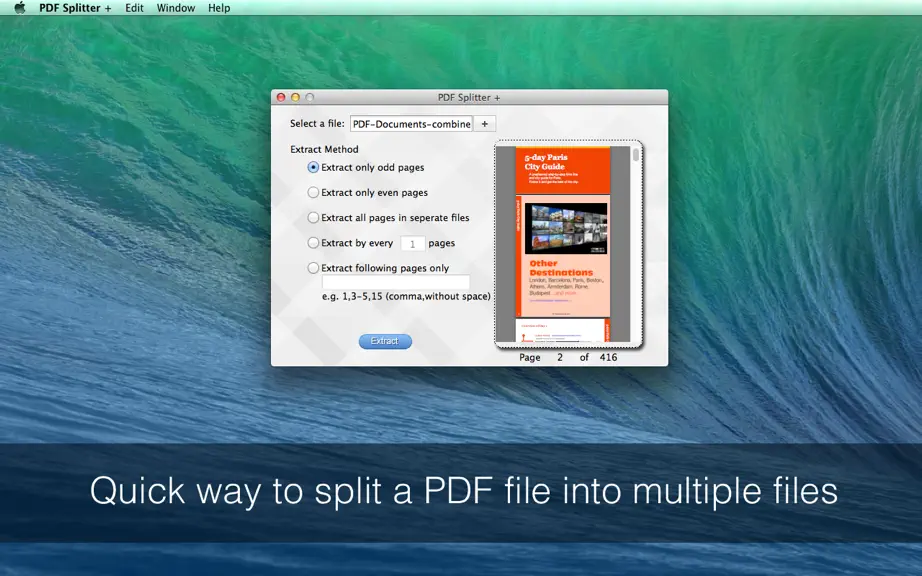Click the preview pane scrollbar

[x=636, y=244]
